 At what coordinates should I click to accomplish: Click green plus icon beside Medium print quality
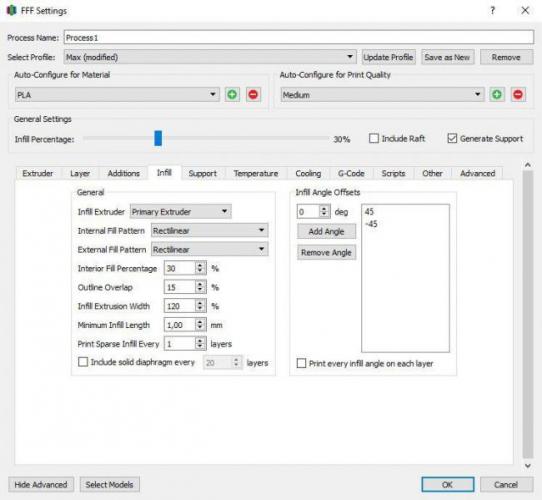497,94
